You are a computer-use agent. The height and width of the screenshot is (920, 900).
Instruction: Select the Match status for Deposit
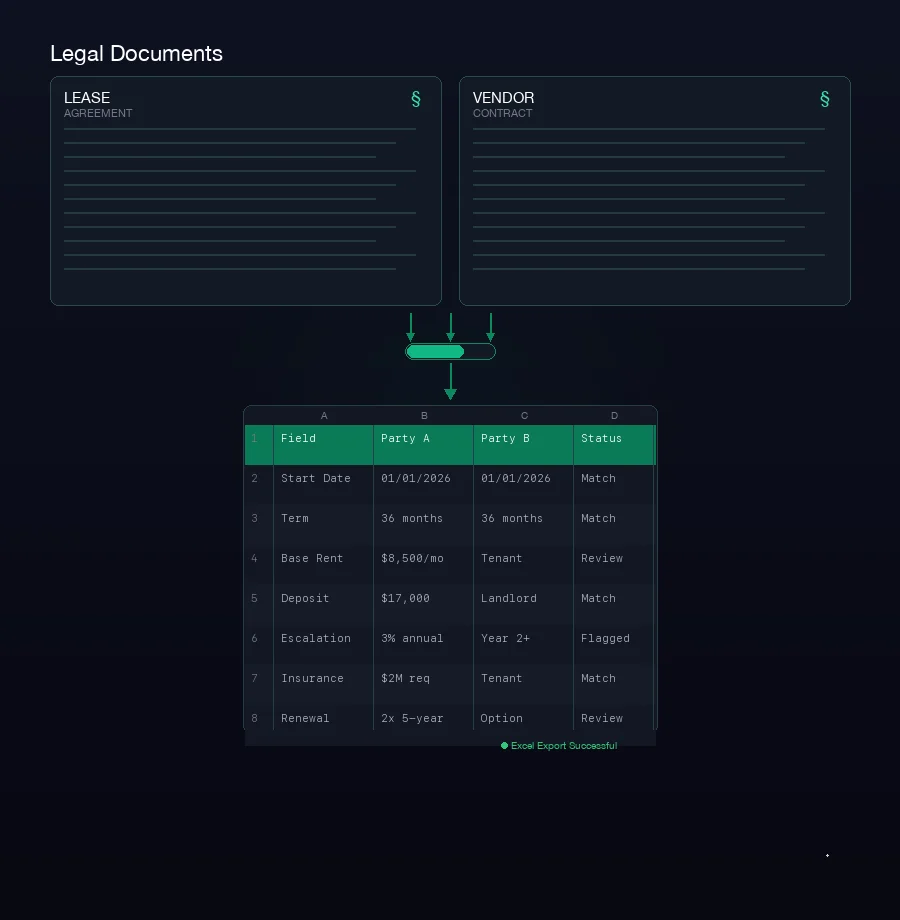click(x=614, y=598)
